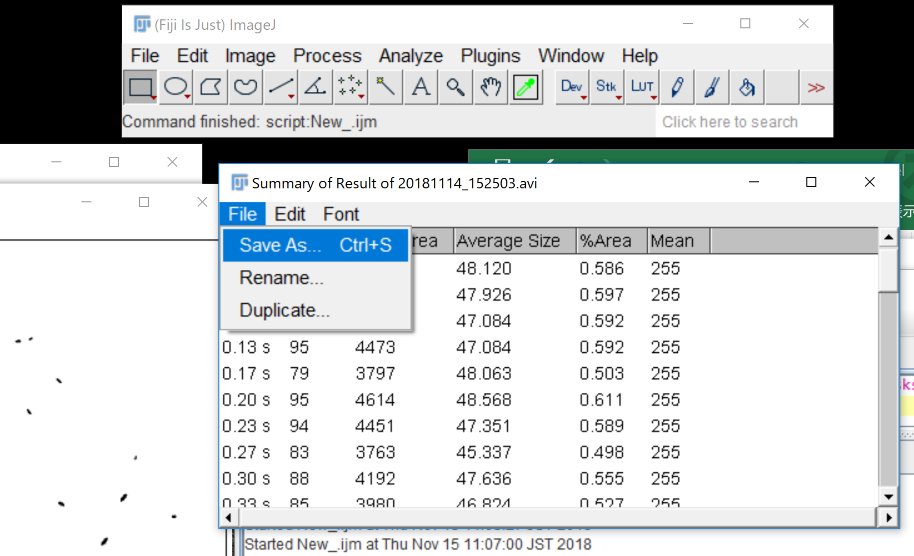Click the ImageJ main window title icon
Viewport: 914px width, 556px height.
click(x=142, y=24)
